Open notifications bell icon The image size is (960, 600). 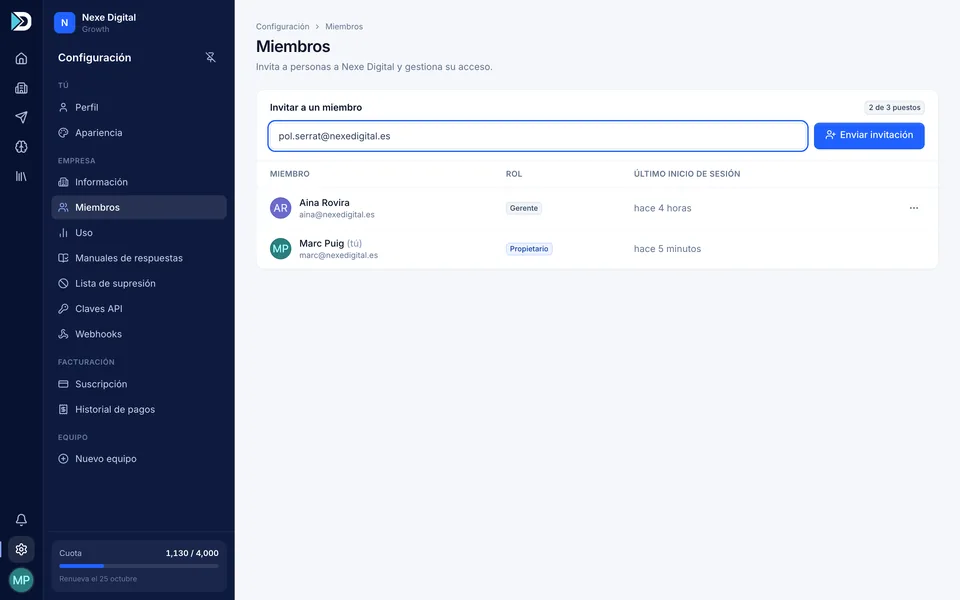21,520
